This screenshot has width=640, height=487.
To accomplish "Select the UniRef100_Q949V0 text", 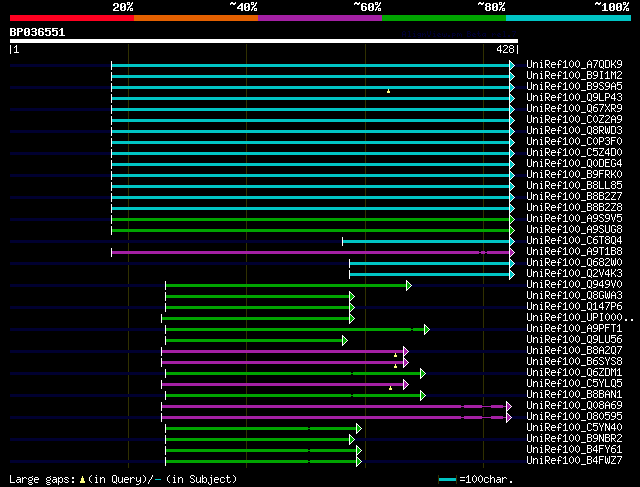I will (x=574, y=285).
